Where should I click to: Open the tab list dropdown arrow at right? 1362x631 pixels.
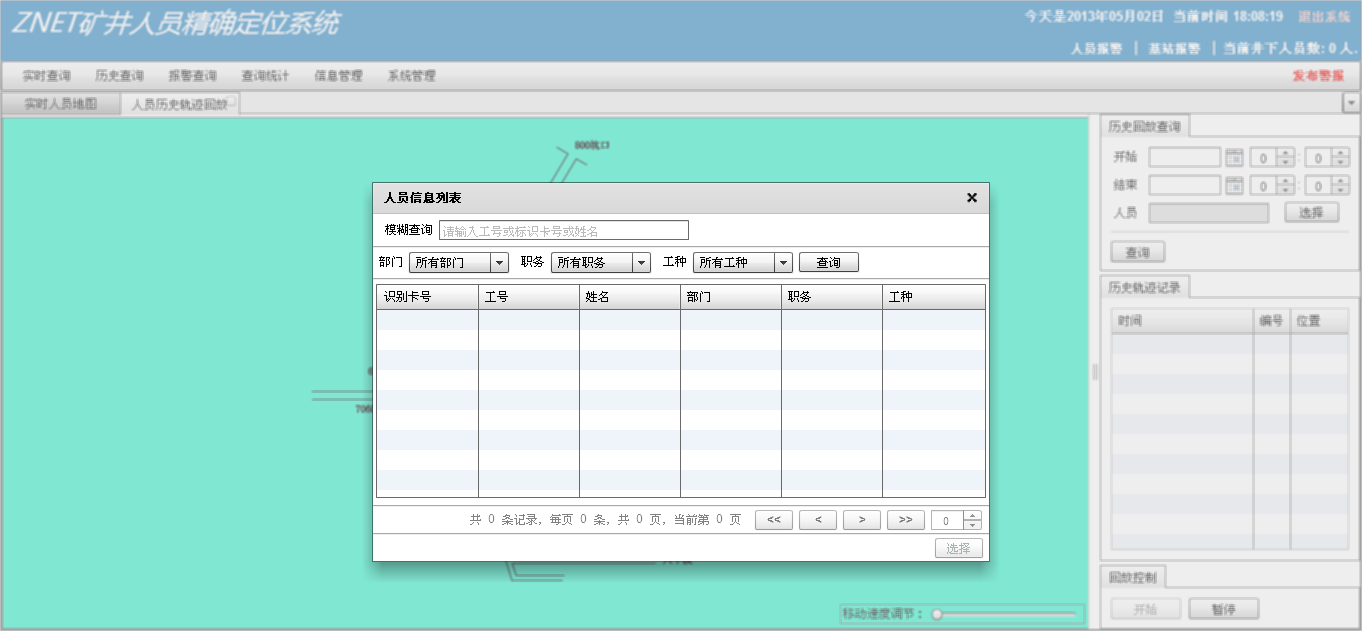pyautogui.click(x=1351, y=103)
